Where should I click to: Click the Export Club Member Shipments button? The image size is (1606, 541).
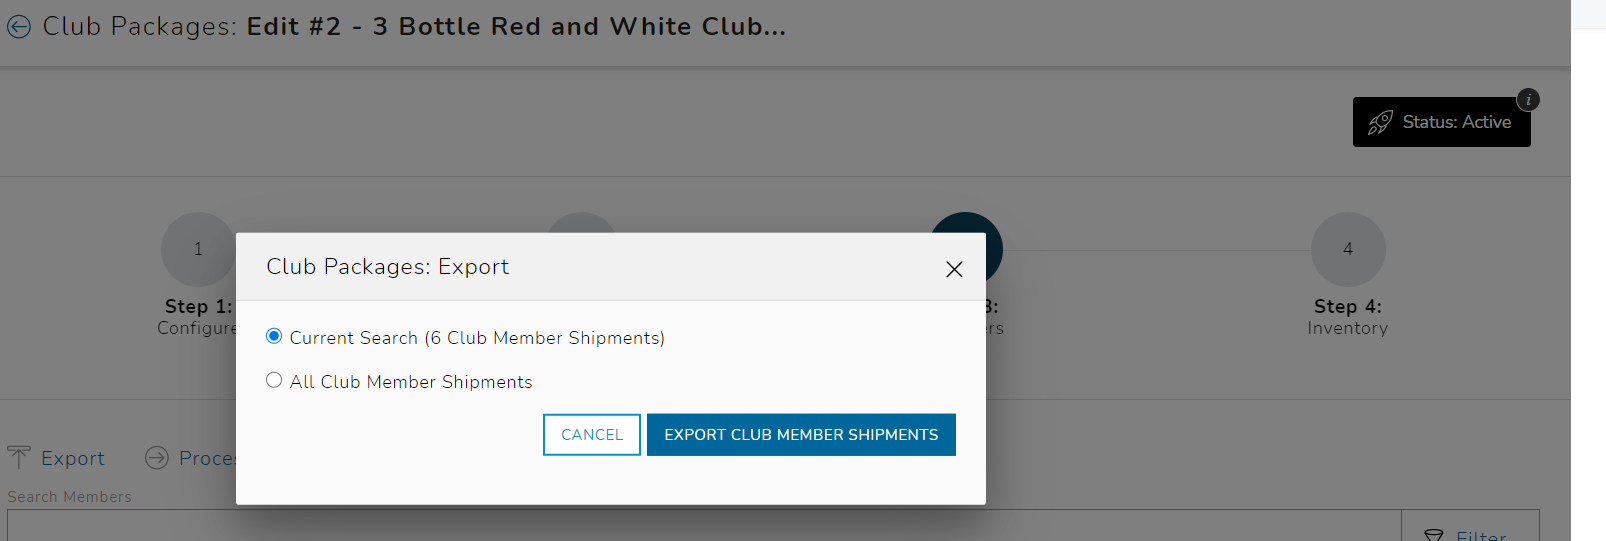tap(801, 435)
